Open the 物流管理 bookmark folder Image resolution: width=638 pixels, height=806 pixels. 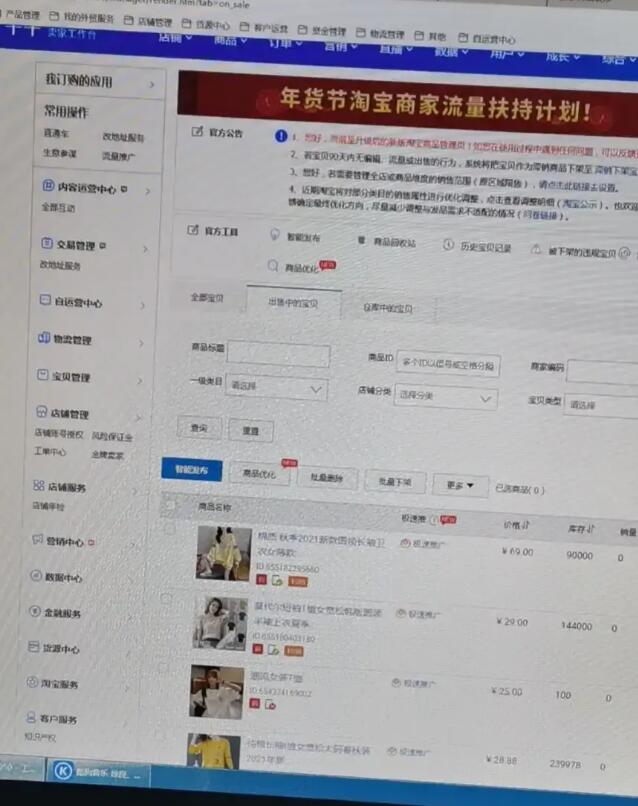tap(381, 34)
